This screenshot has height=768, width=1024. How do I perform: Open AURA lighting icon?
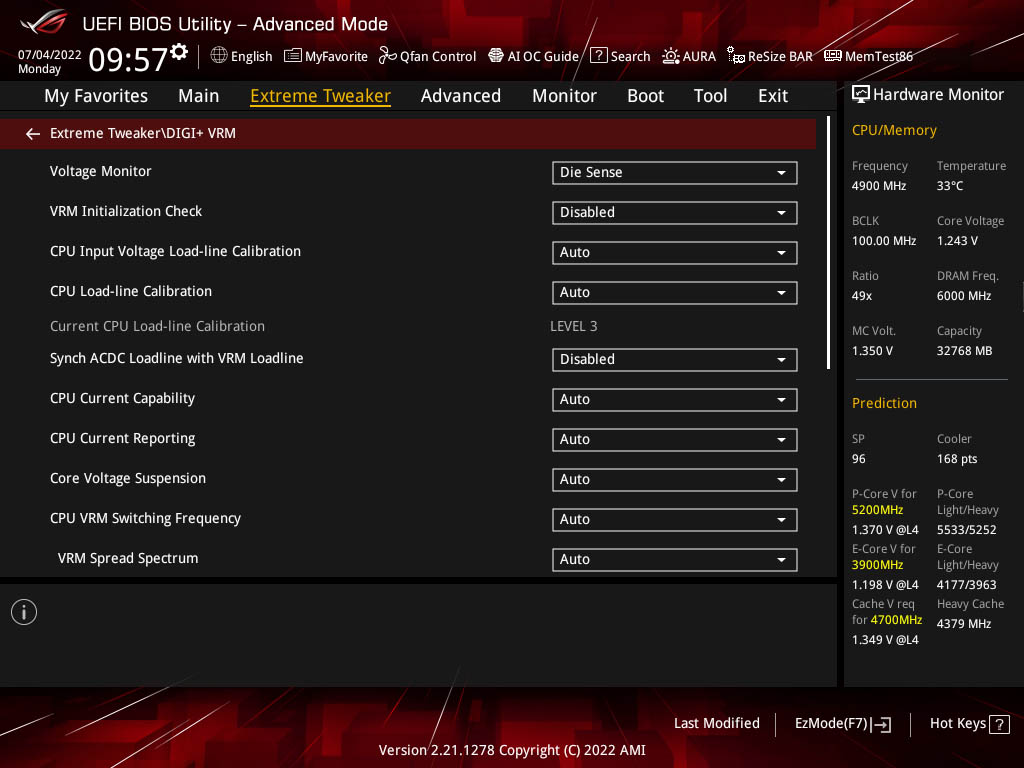671,56
